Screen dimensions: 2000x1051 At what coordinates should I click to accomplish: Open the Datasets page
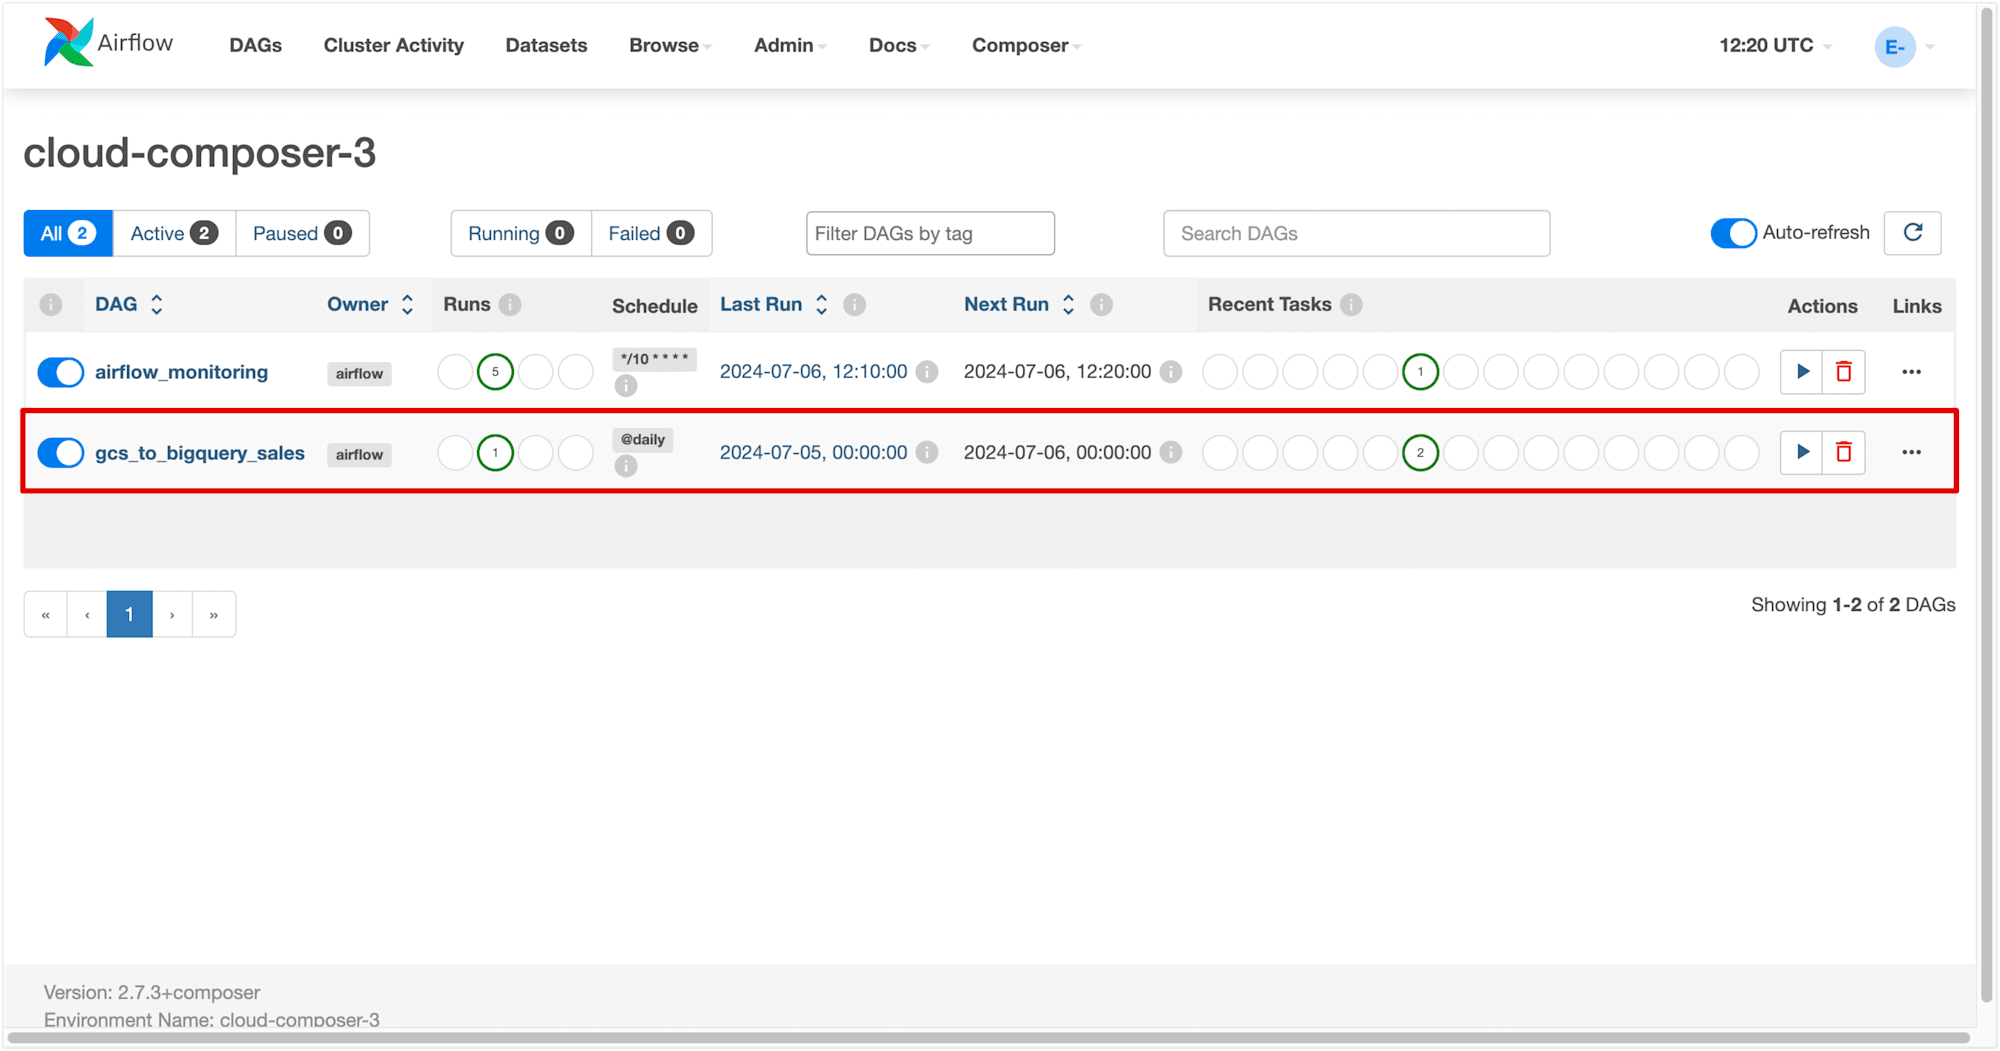546,45
